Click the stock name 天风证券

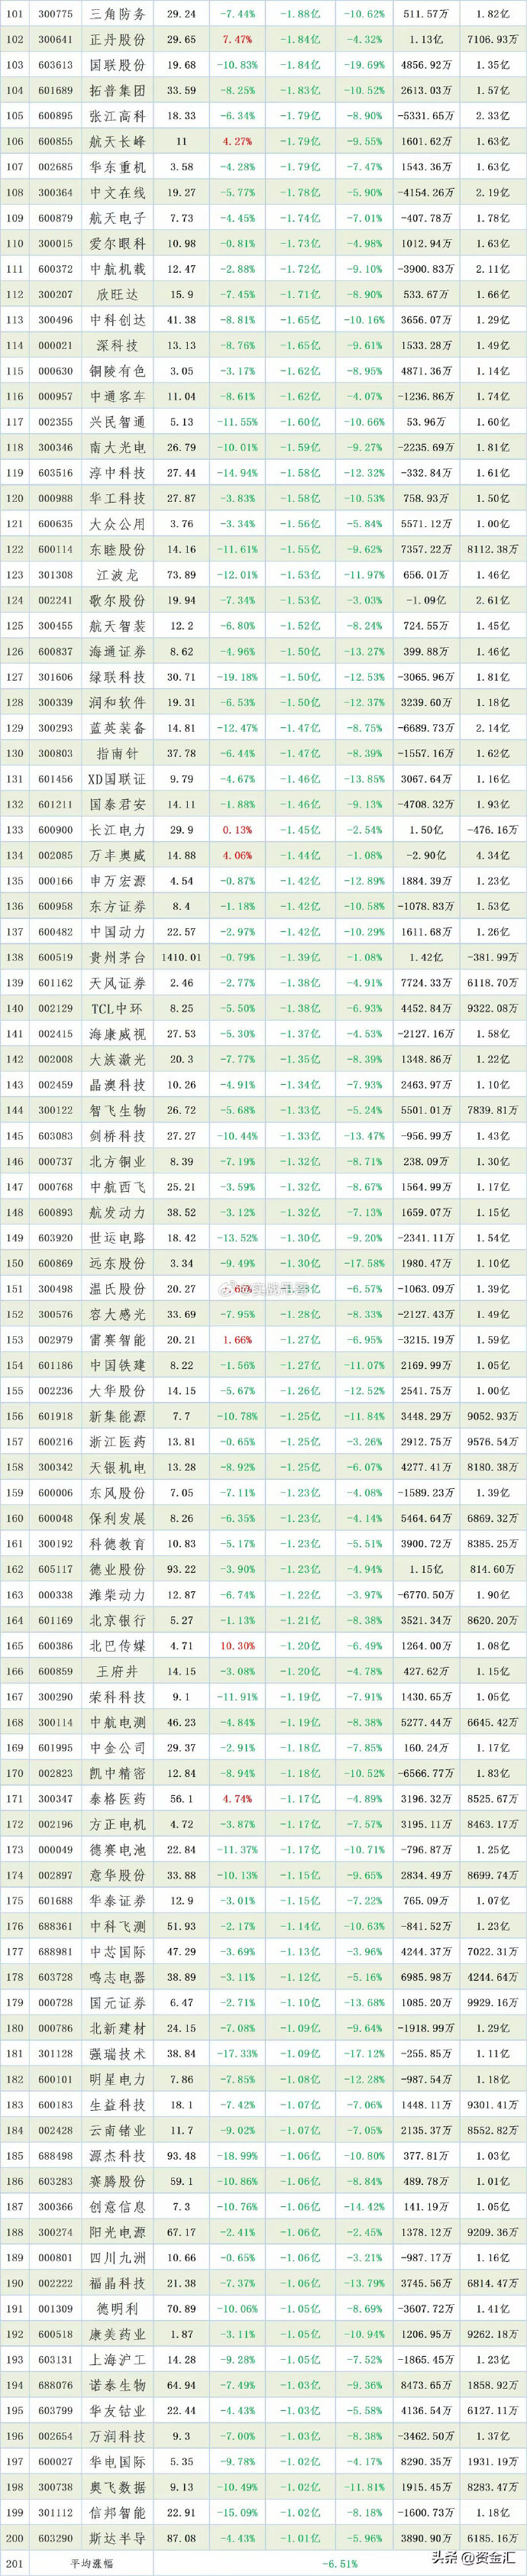coord(118,983)
